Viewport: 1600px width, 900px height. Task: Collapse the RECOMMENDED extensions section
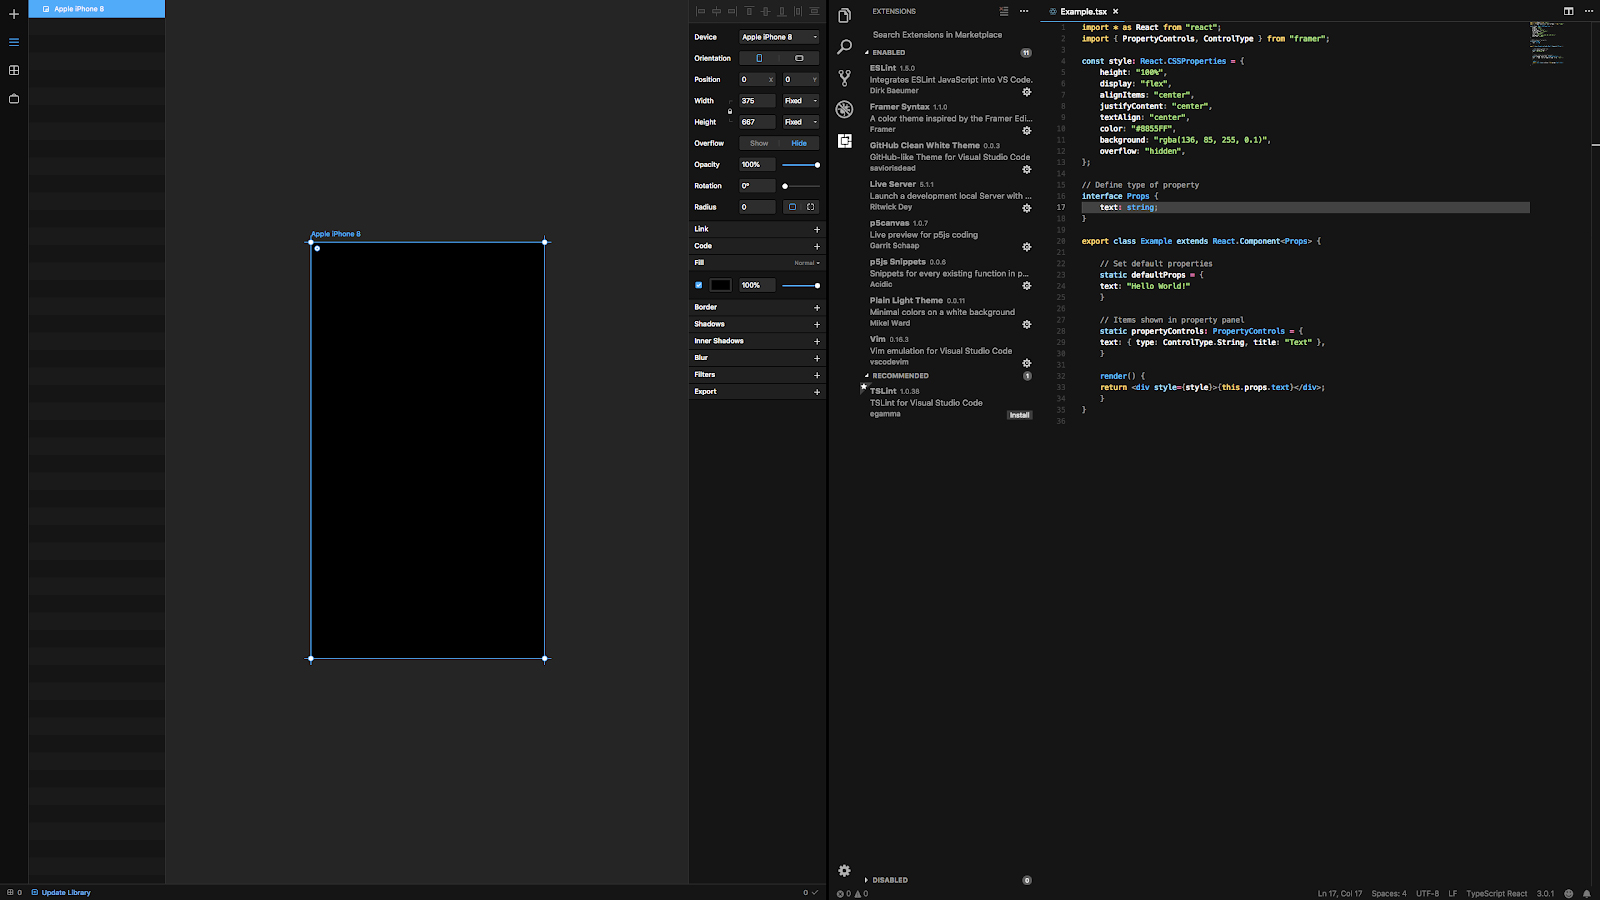click(899, 376)
